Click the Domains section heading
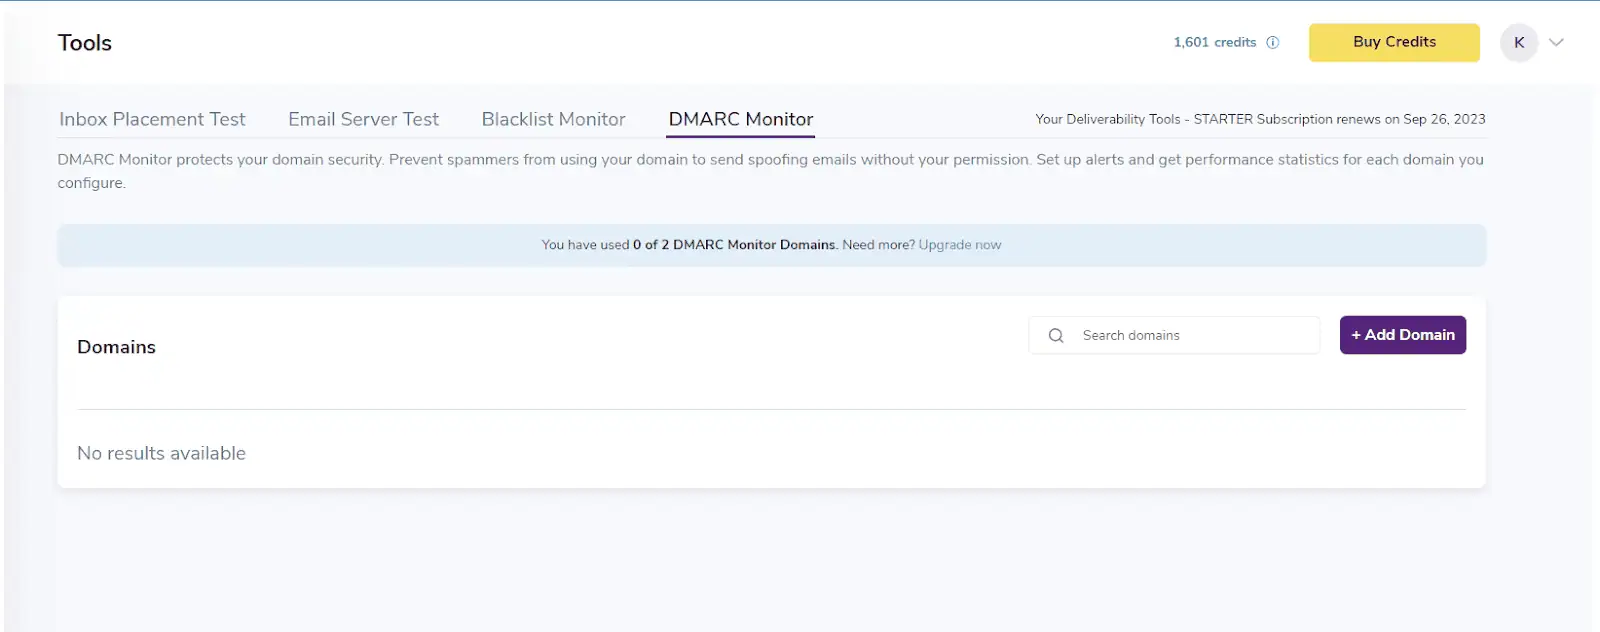1600x632 pixels. [x=116, y=347]
